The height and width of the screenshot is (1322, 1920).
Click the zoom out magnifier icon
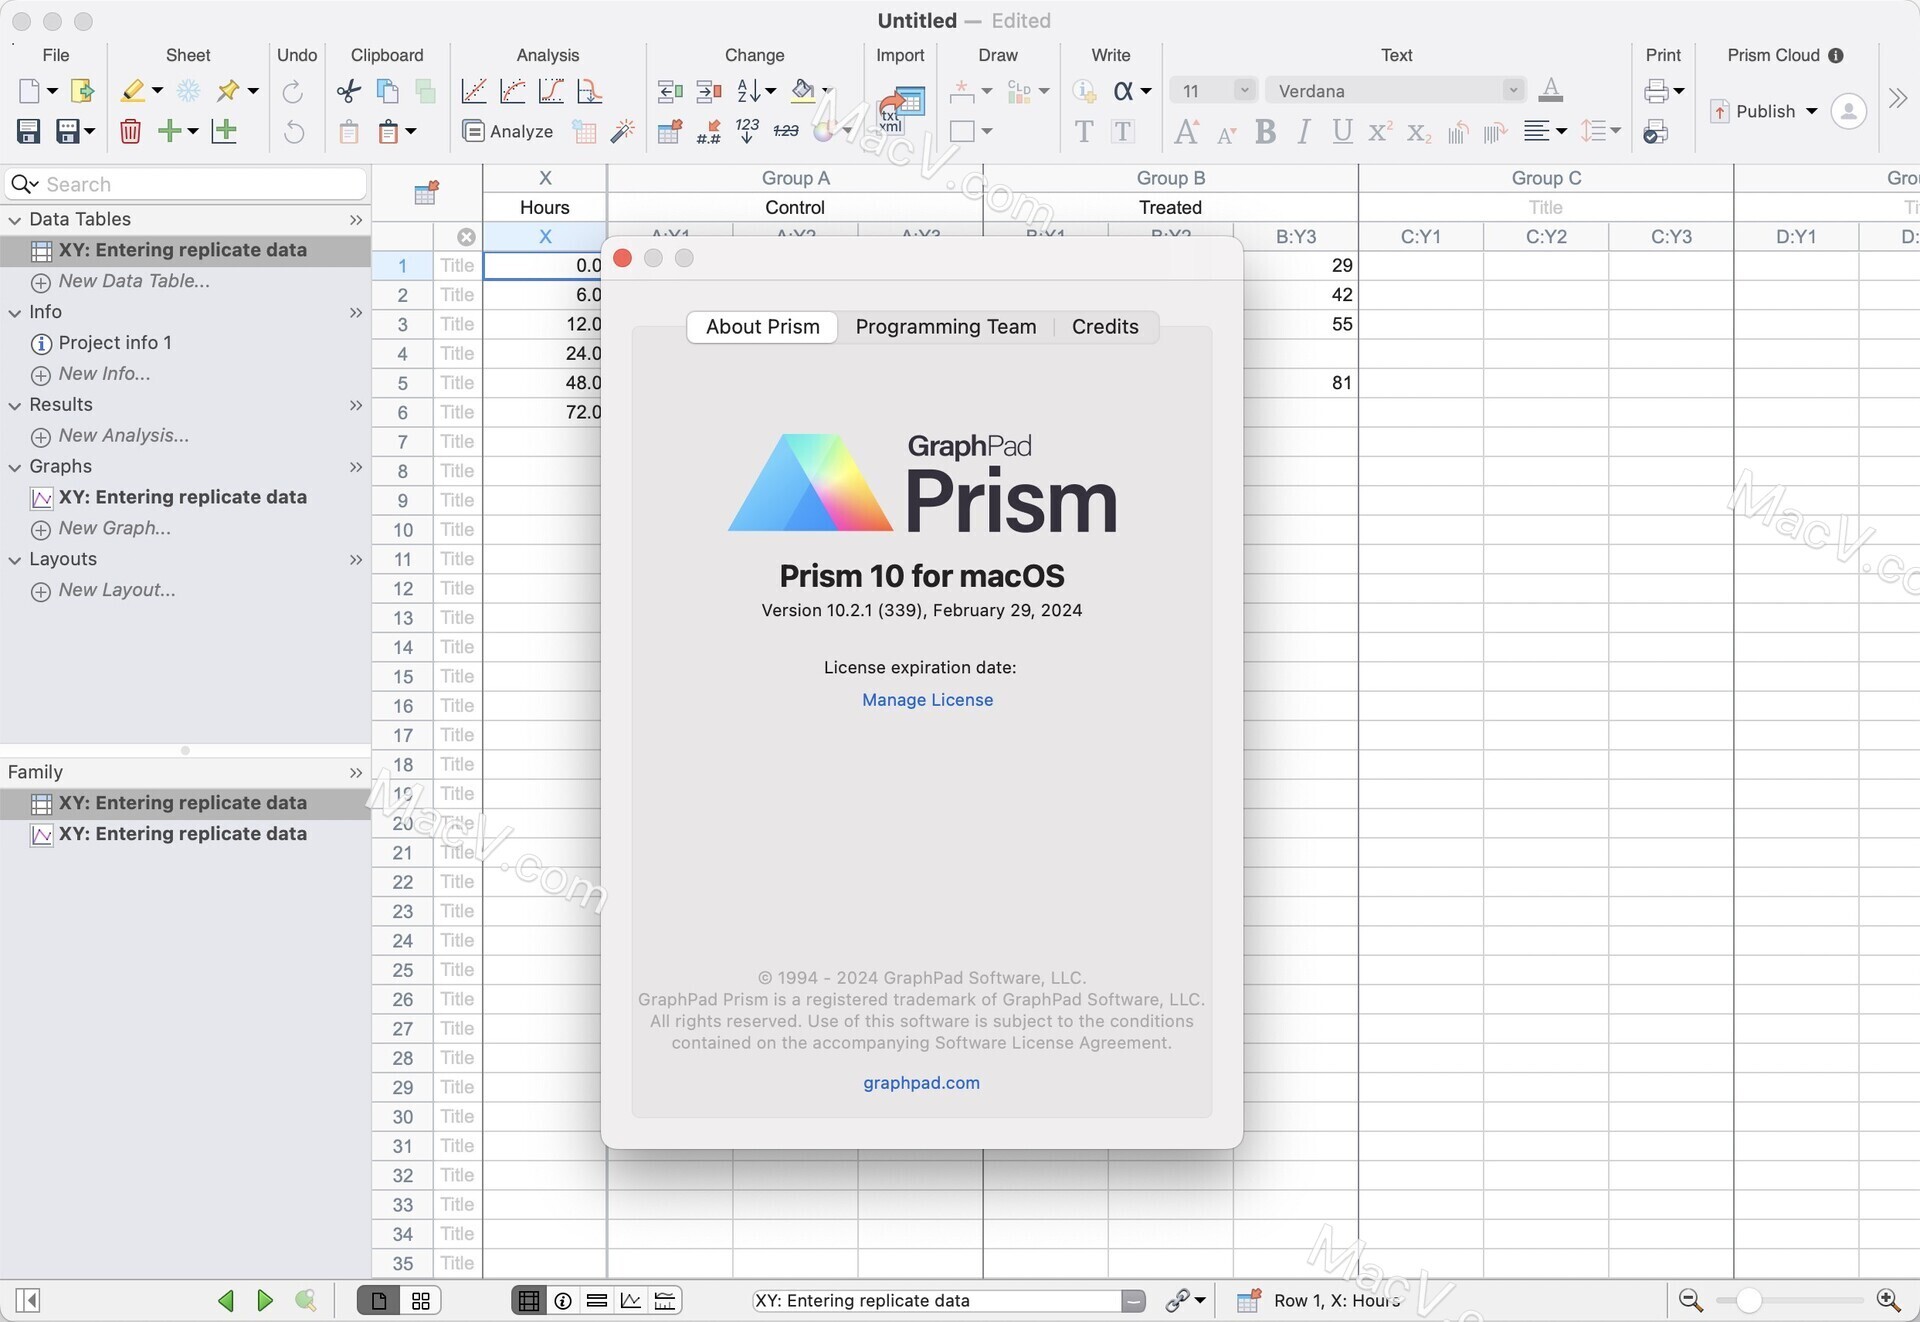[x=1691, y=1300]
